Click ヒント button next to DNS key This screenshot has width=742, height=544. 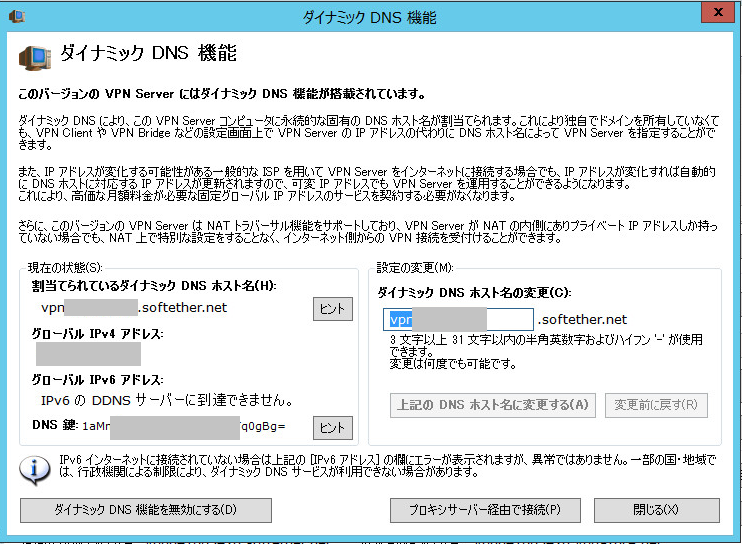[x=333, y=428]
